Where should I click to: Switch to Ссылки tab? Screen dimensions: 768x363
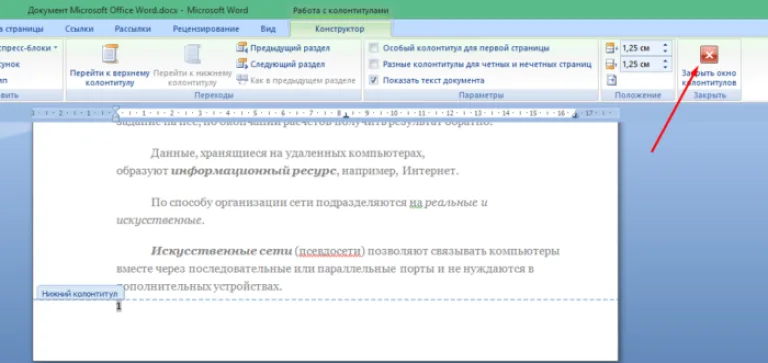pyautogui.click(x=79, y=29)
